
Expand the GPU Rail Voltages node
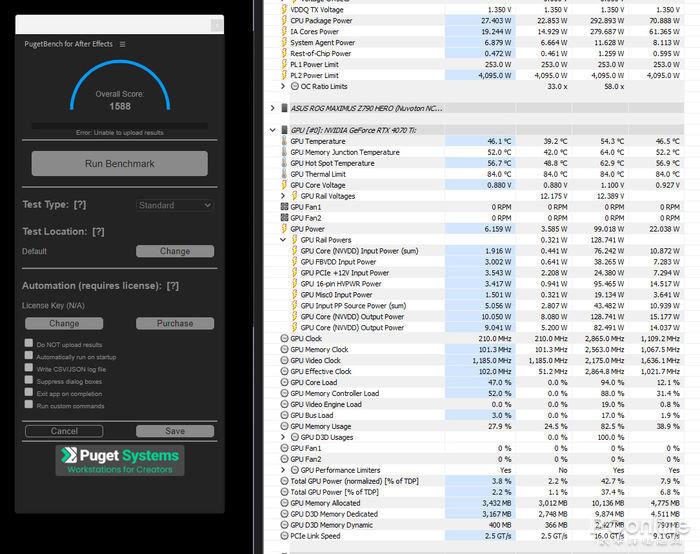click(283, 196)
